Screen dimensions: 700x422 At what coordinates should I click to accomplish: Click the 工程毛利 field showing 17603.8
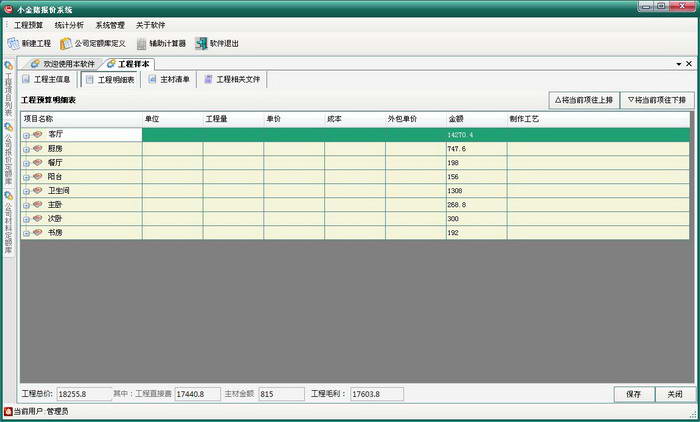click(x=377, y=394)
